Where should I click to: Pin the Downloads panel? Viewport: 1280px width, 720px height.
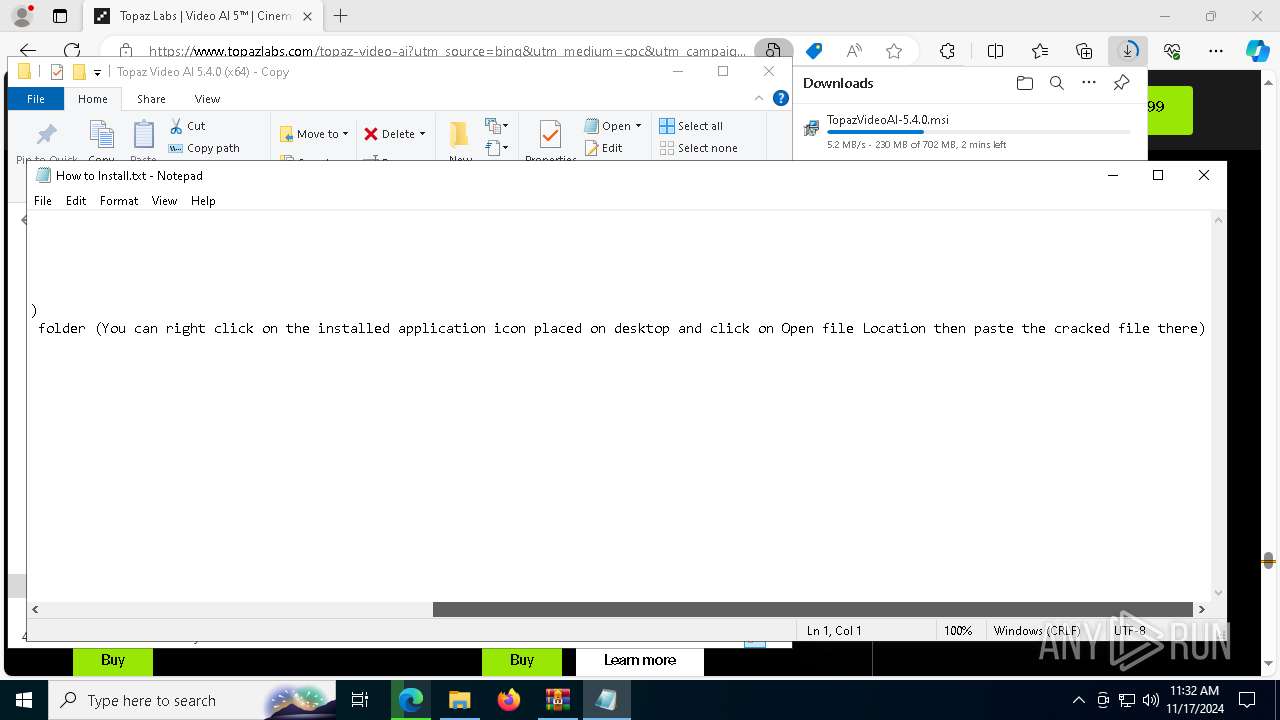pos(1121,83)
